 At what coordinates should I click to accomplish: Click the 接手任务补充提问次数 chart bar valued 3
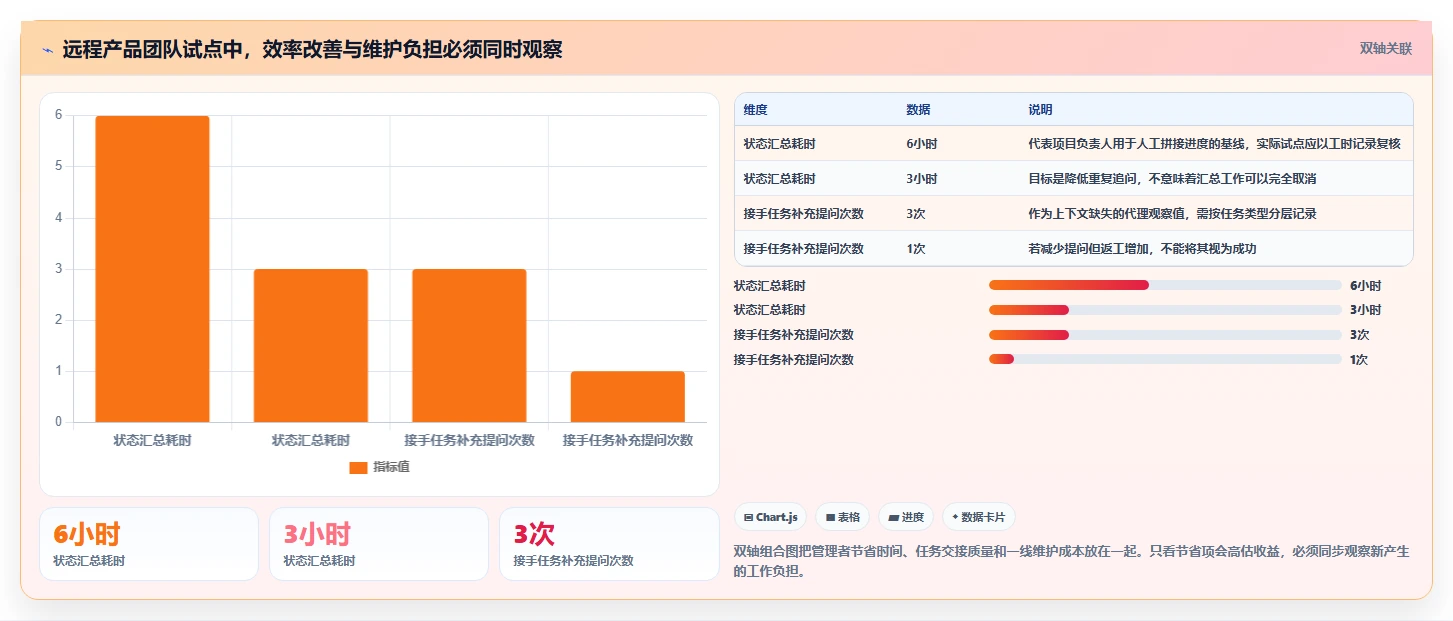pos(469,346)
